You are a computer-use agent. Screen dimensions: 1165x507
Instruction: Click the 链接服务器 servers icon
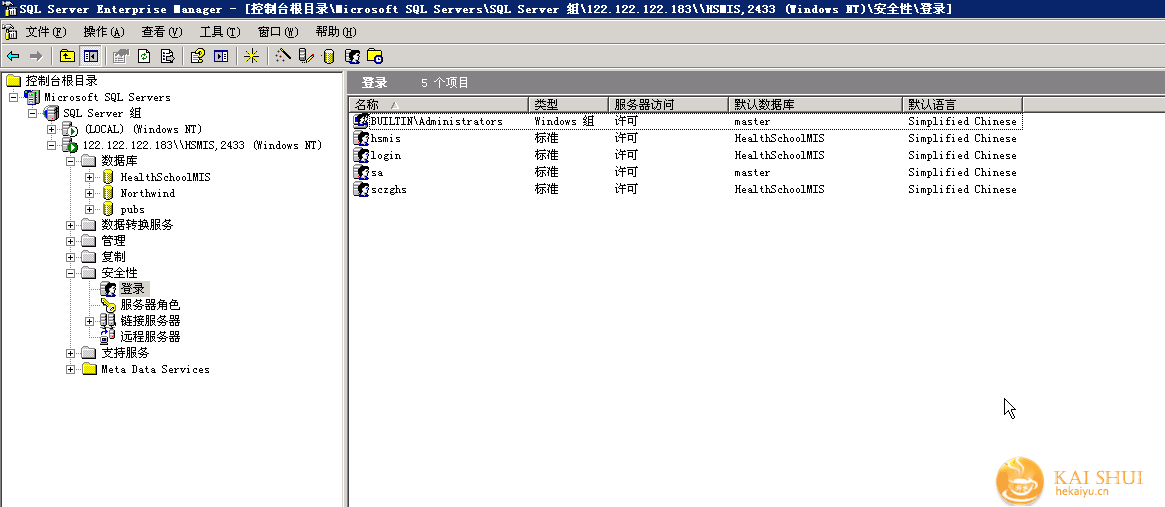[x=108, y=321]
